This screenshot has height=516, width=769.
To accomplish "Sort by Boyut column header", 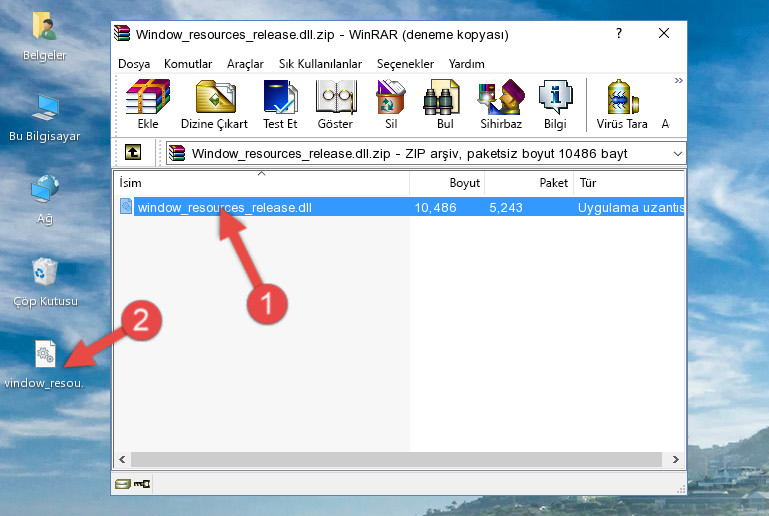I will click(447, 183).
